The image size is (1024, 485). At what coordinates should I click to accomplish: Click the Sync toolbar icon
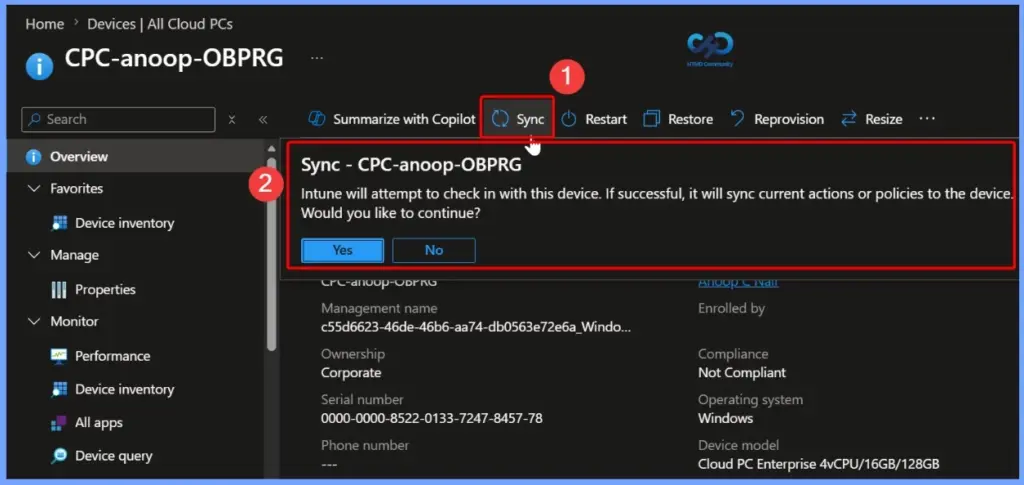[500, 119]
